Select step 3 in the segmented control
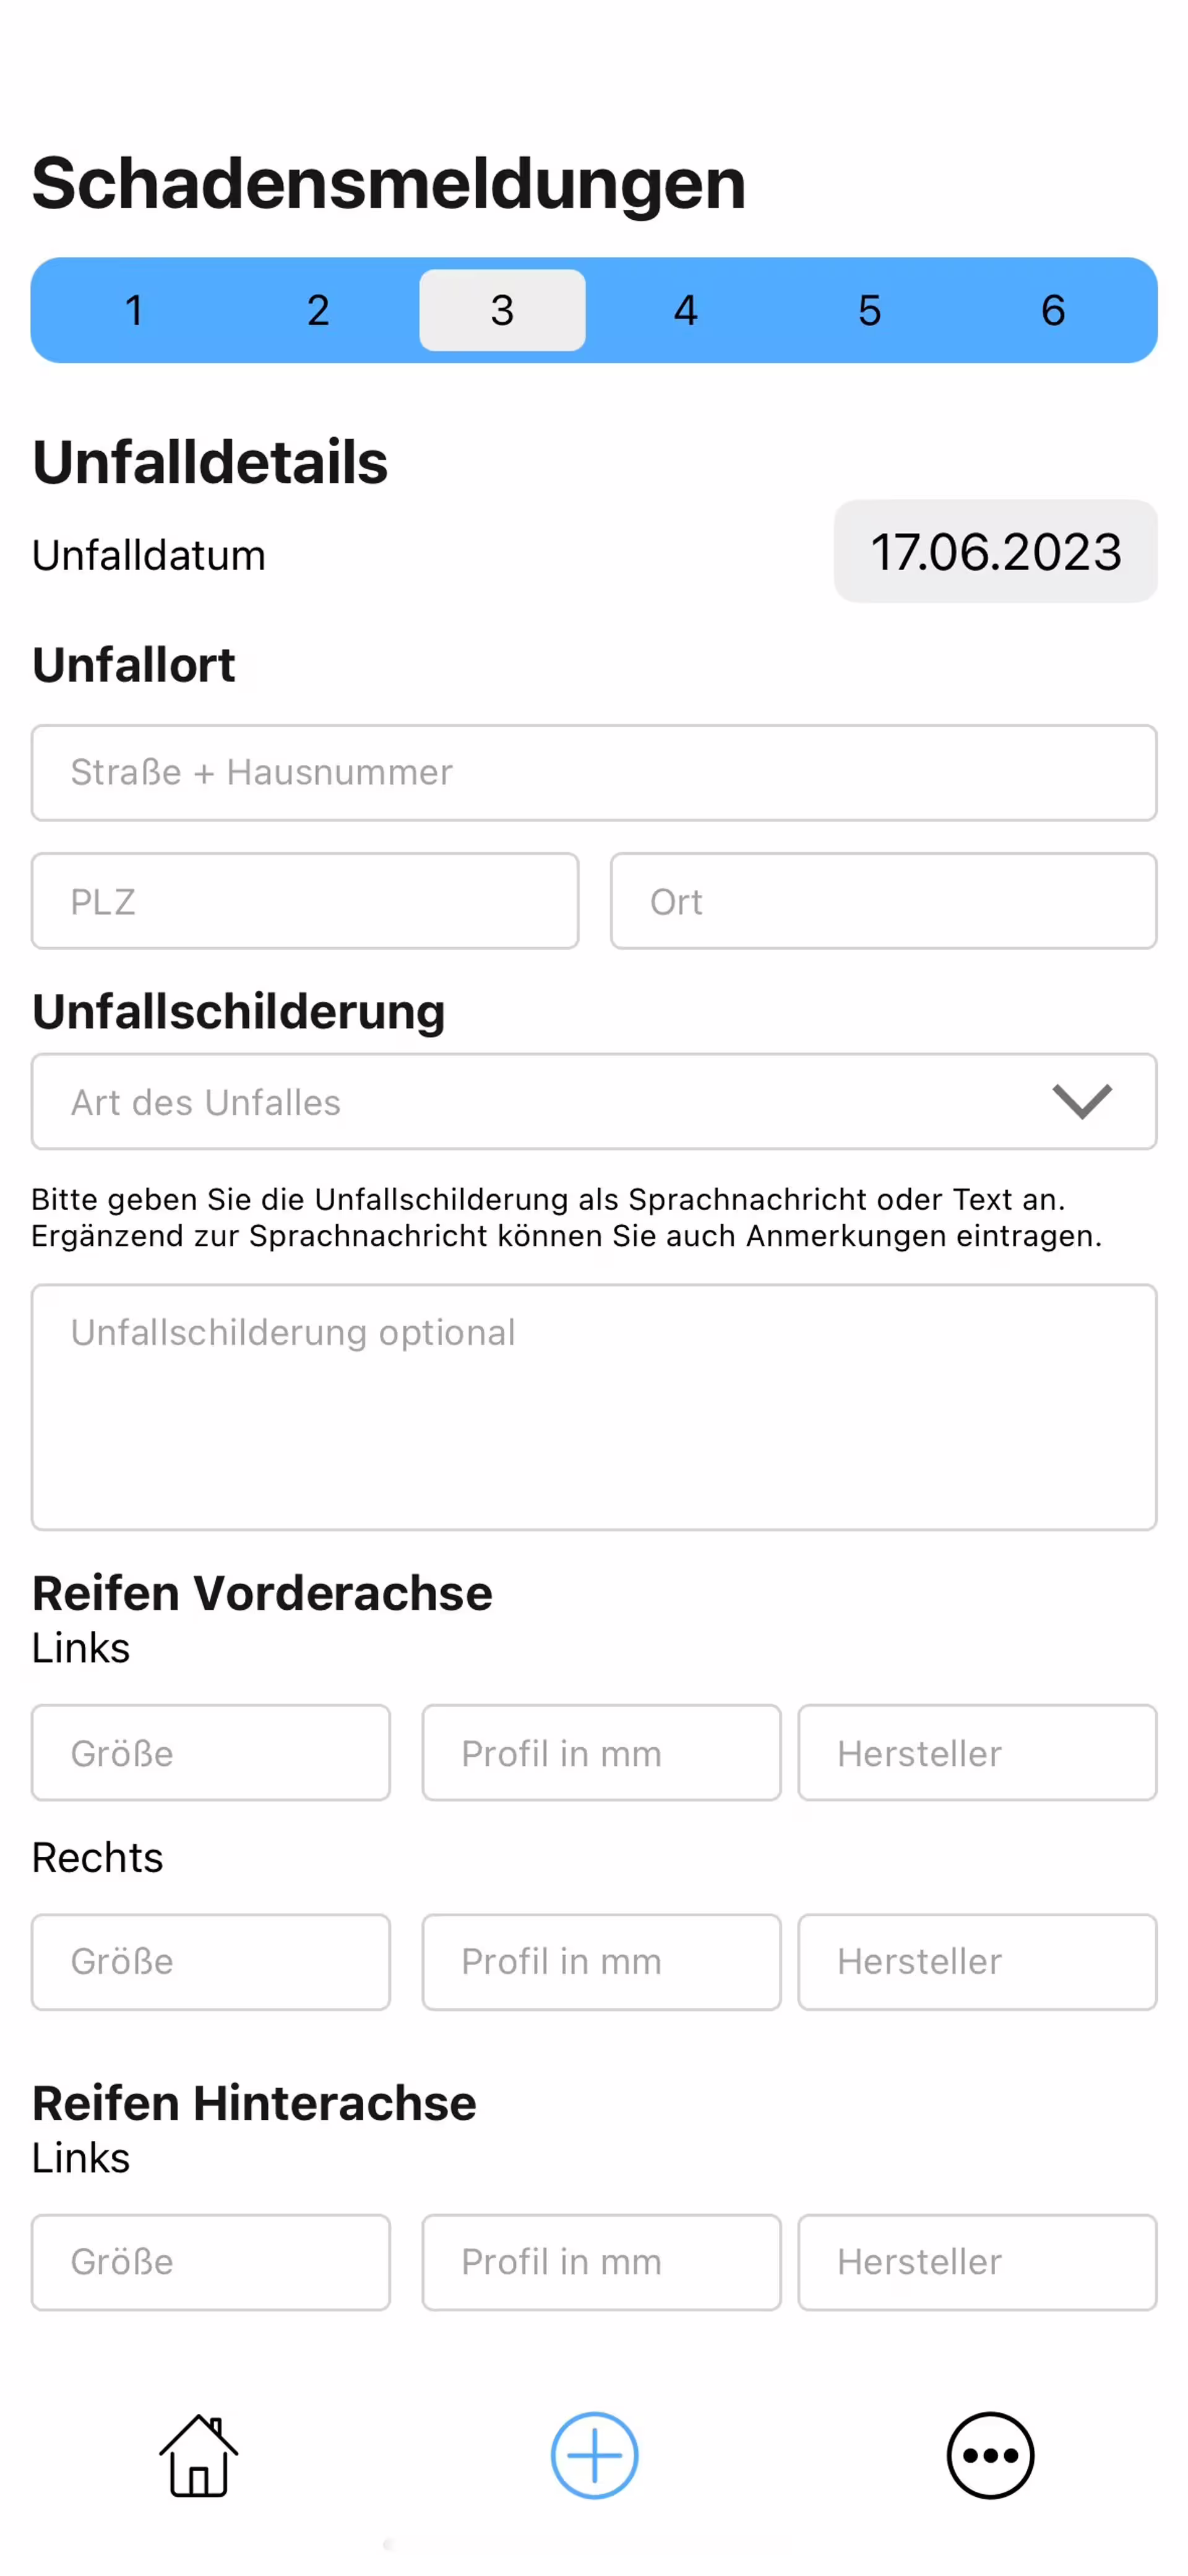Viewport: 1188px width, 2576px height. 502,310
